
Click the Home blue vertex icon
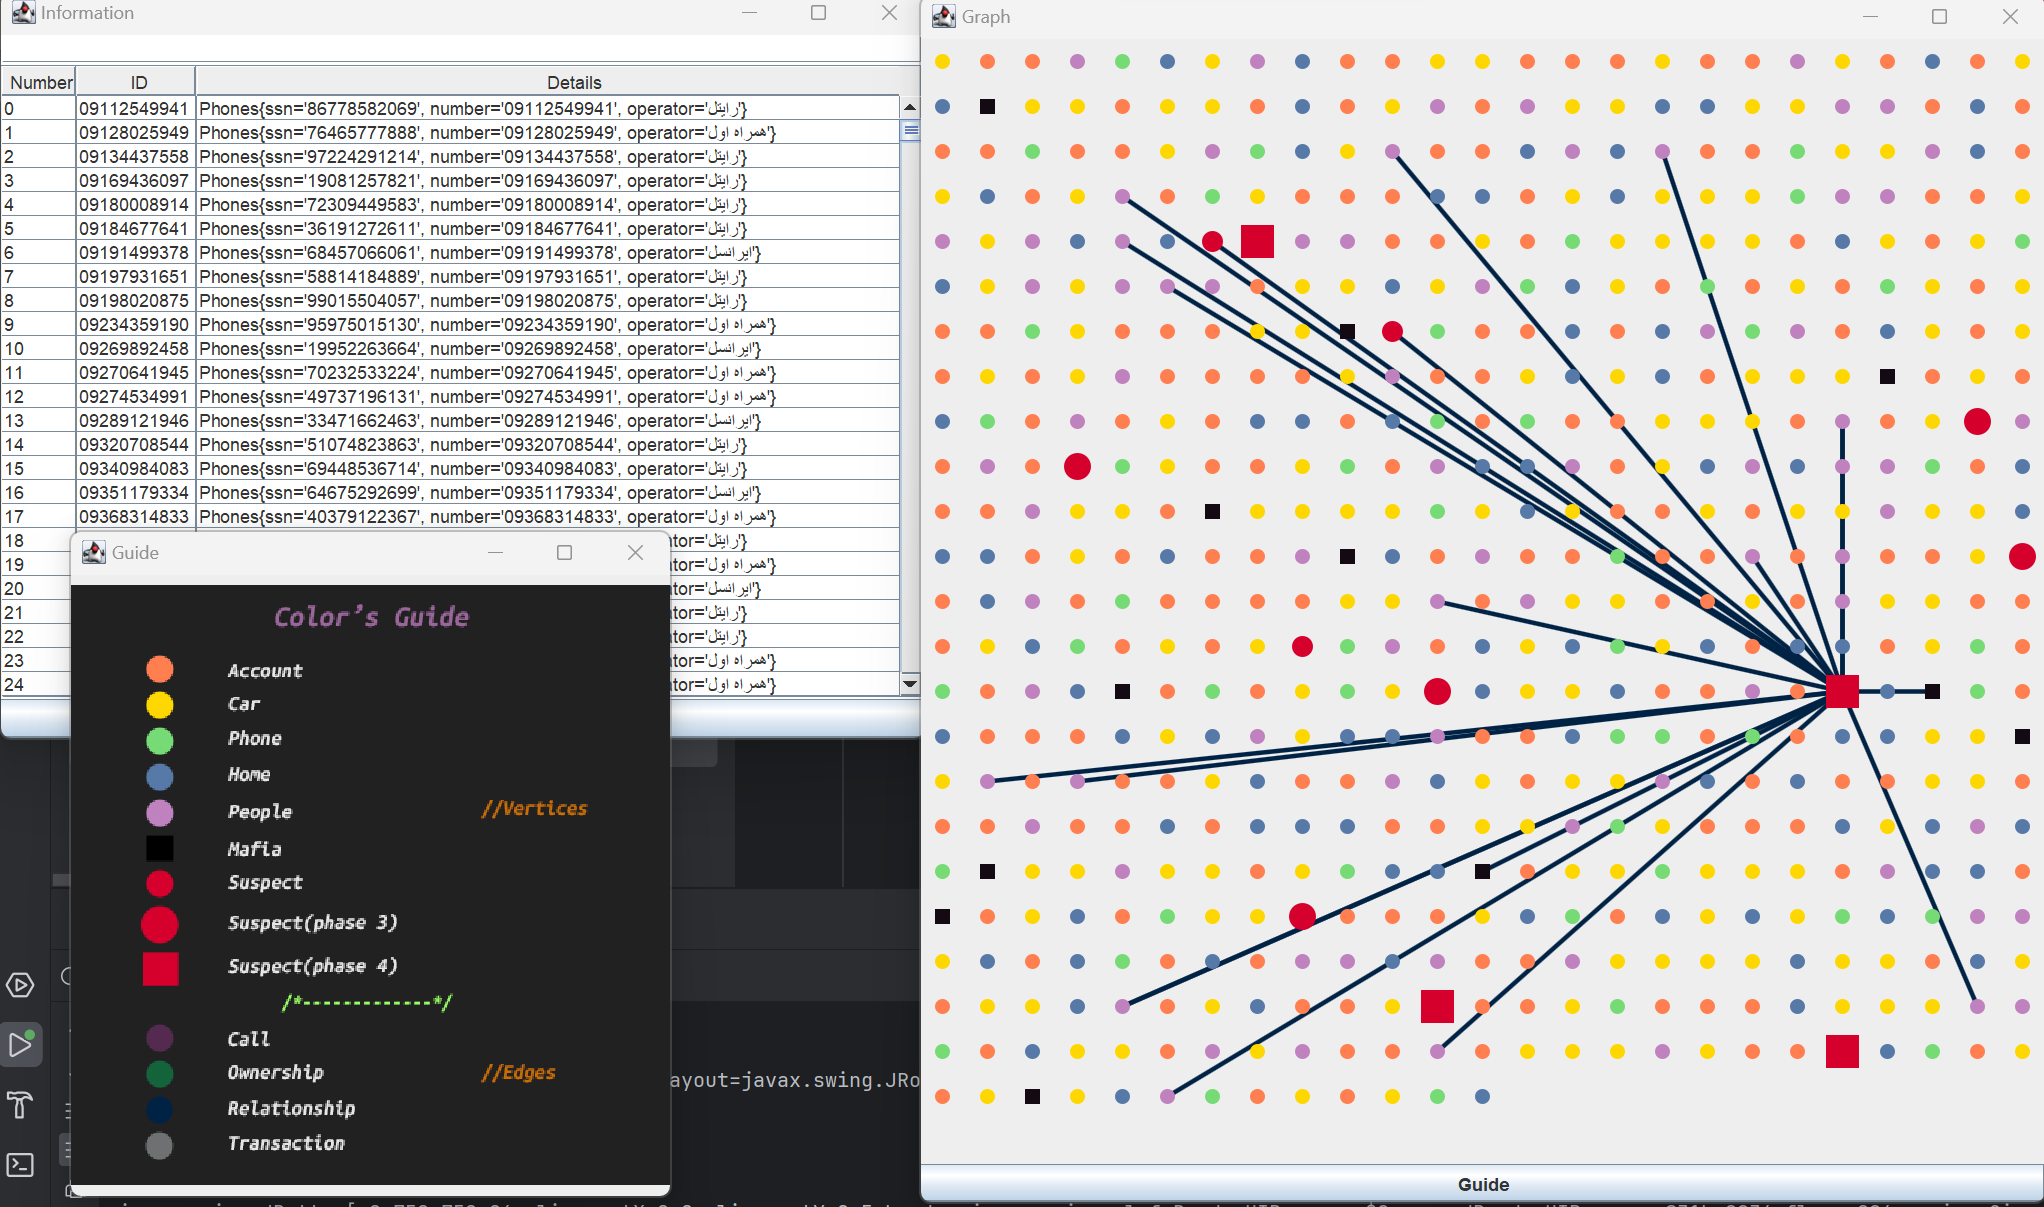coord(157,774)
